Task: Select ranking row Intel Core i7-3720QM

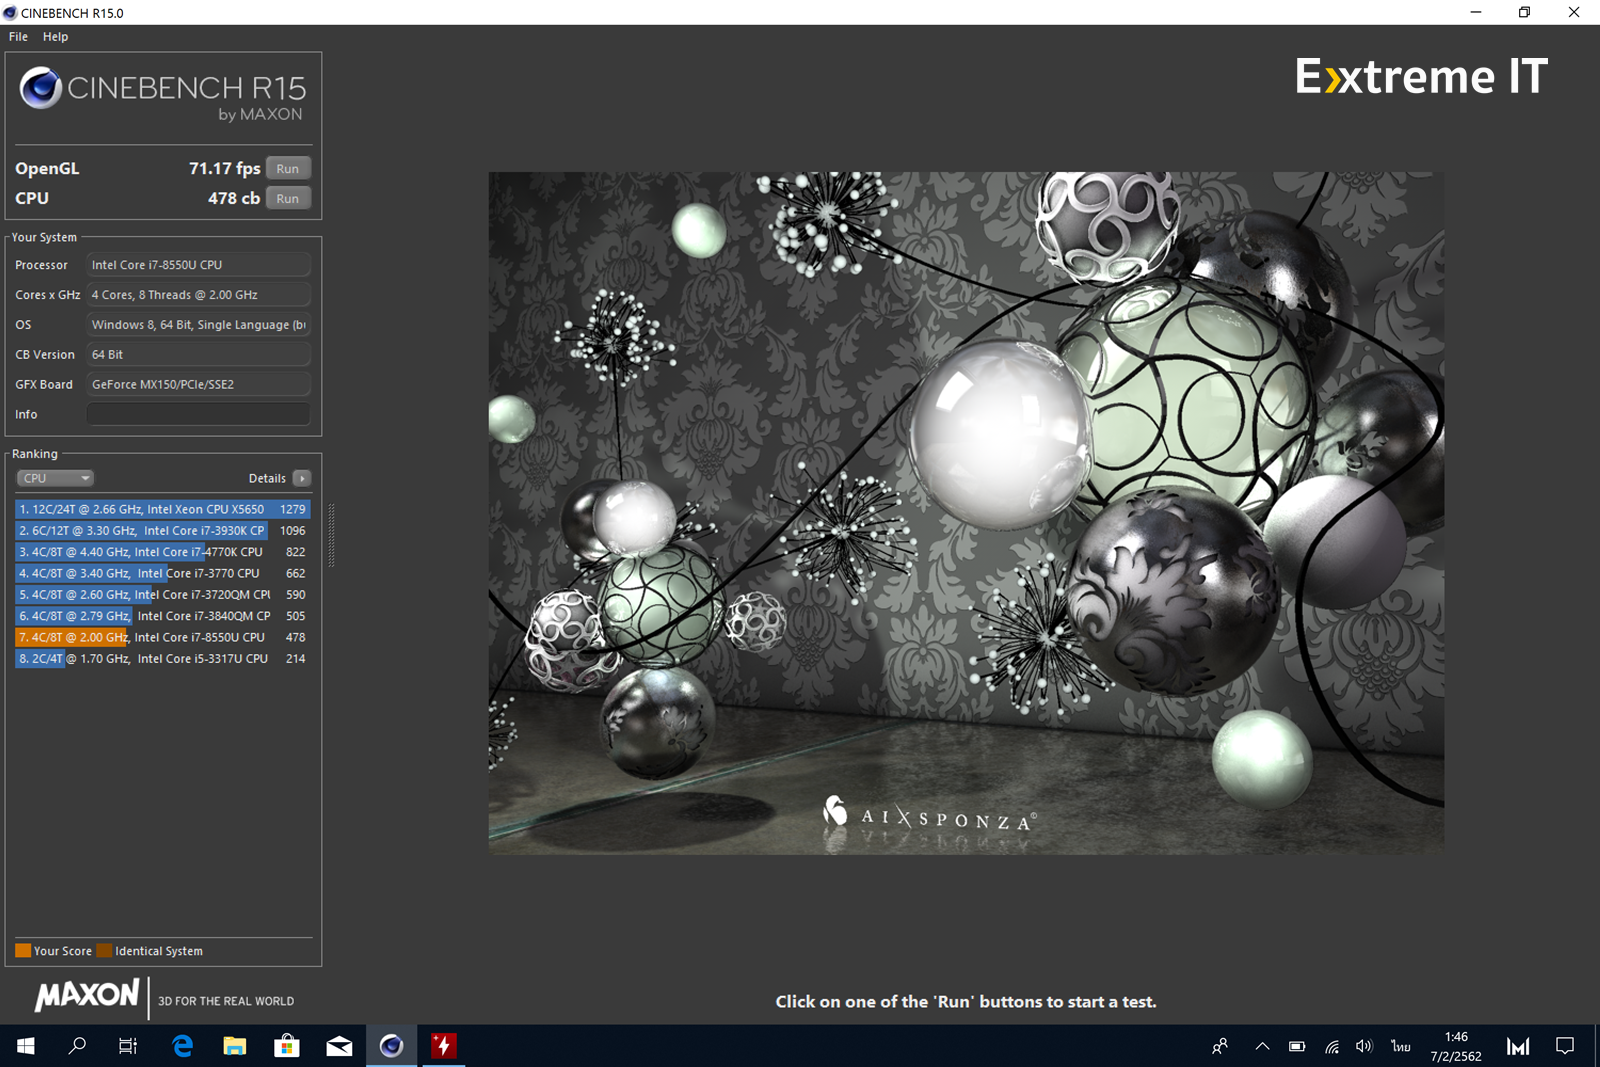Action: (162, 594)
